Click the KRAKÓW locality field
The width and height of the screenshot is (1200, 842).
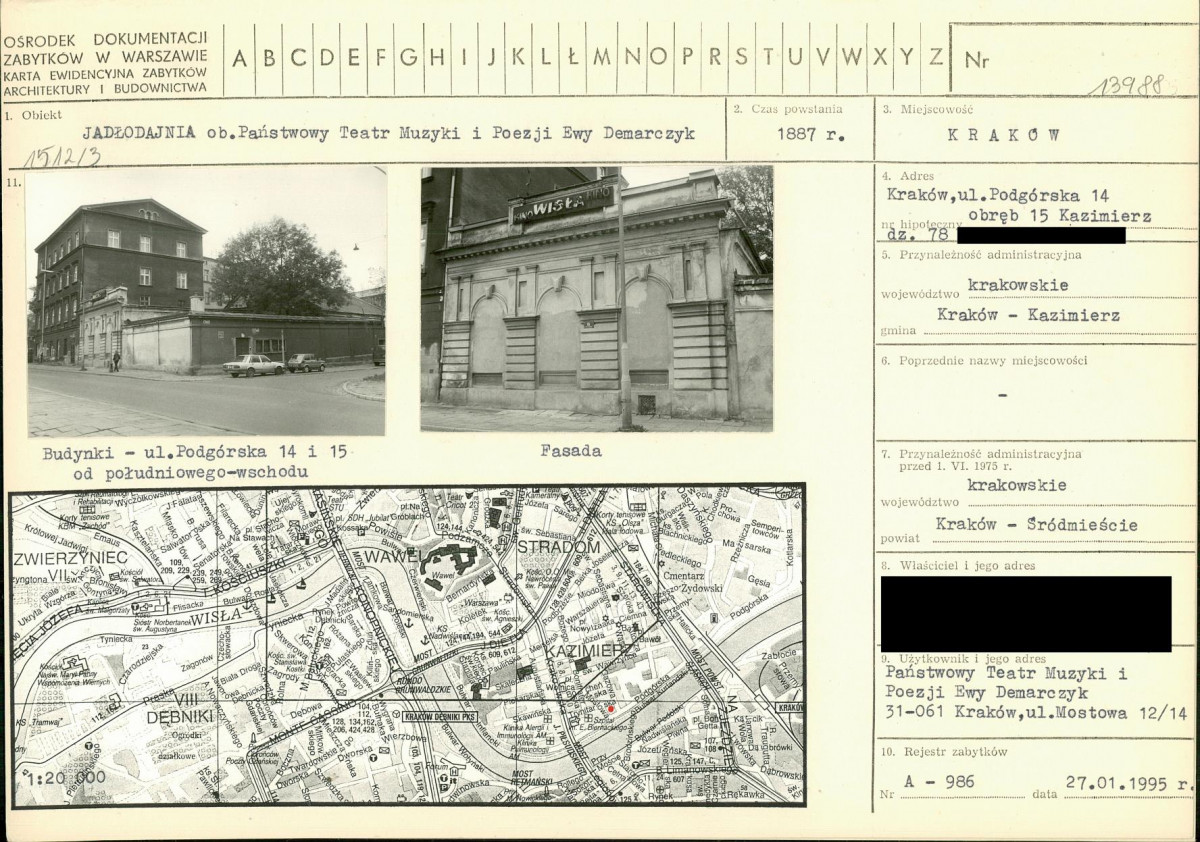click(x=1004, y=134)
